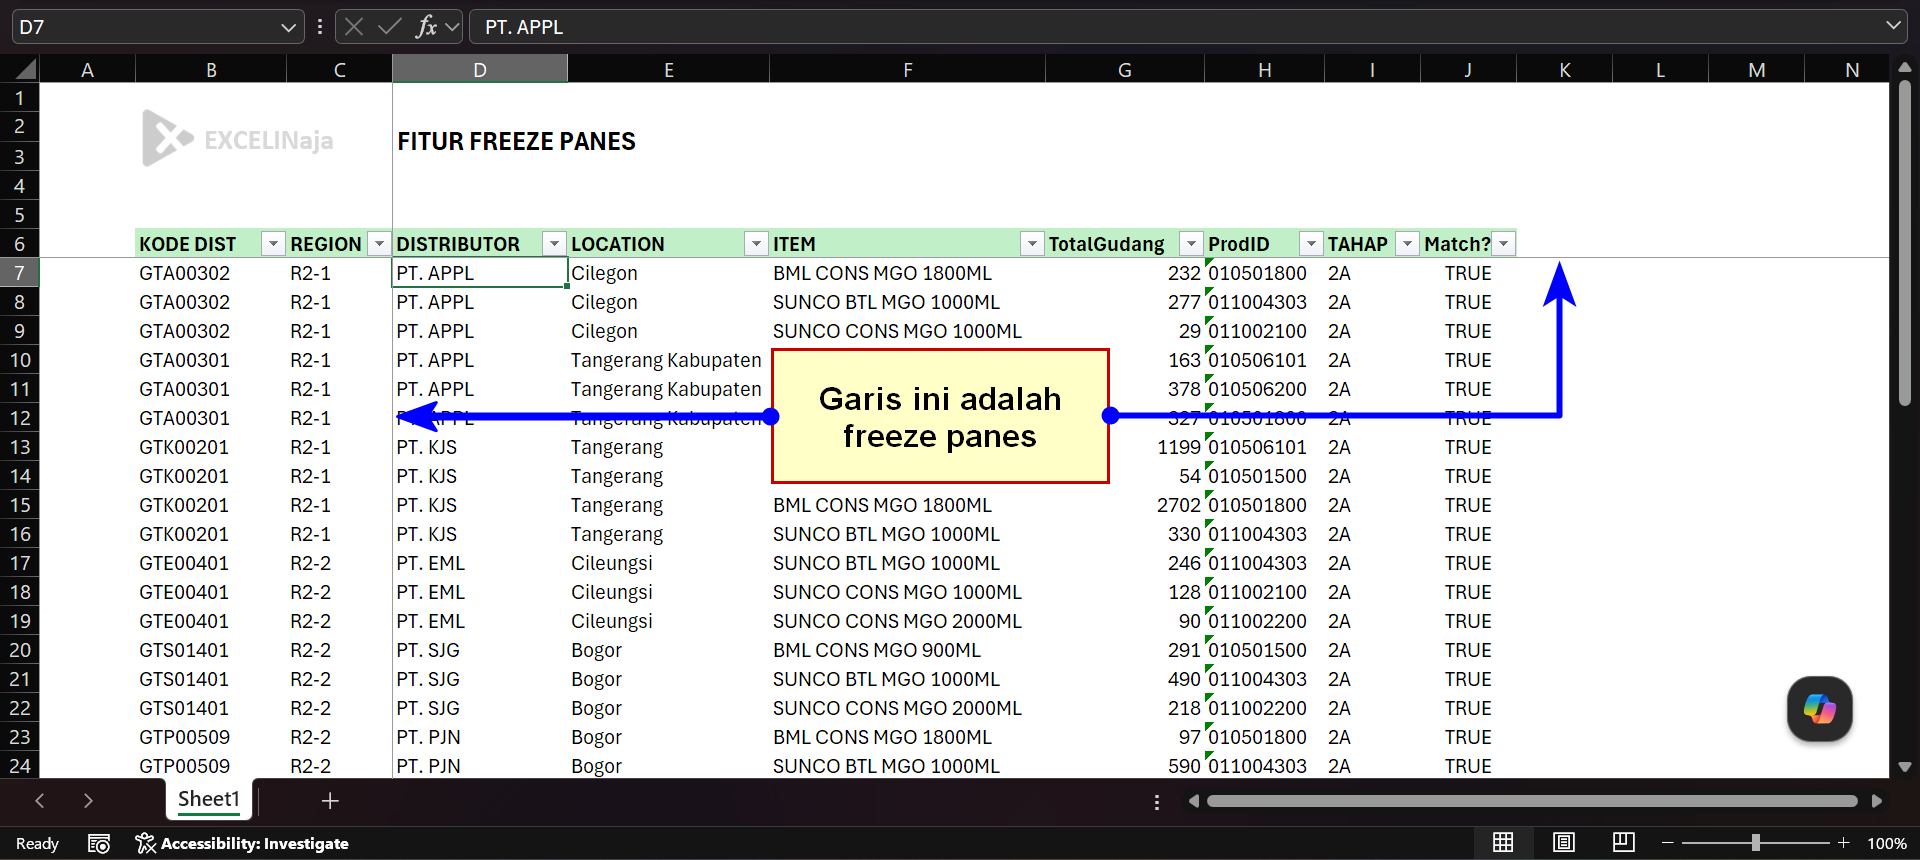Select cell PT. SJG in row 22

pyautogui.click(x=480, y=708)
